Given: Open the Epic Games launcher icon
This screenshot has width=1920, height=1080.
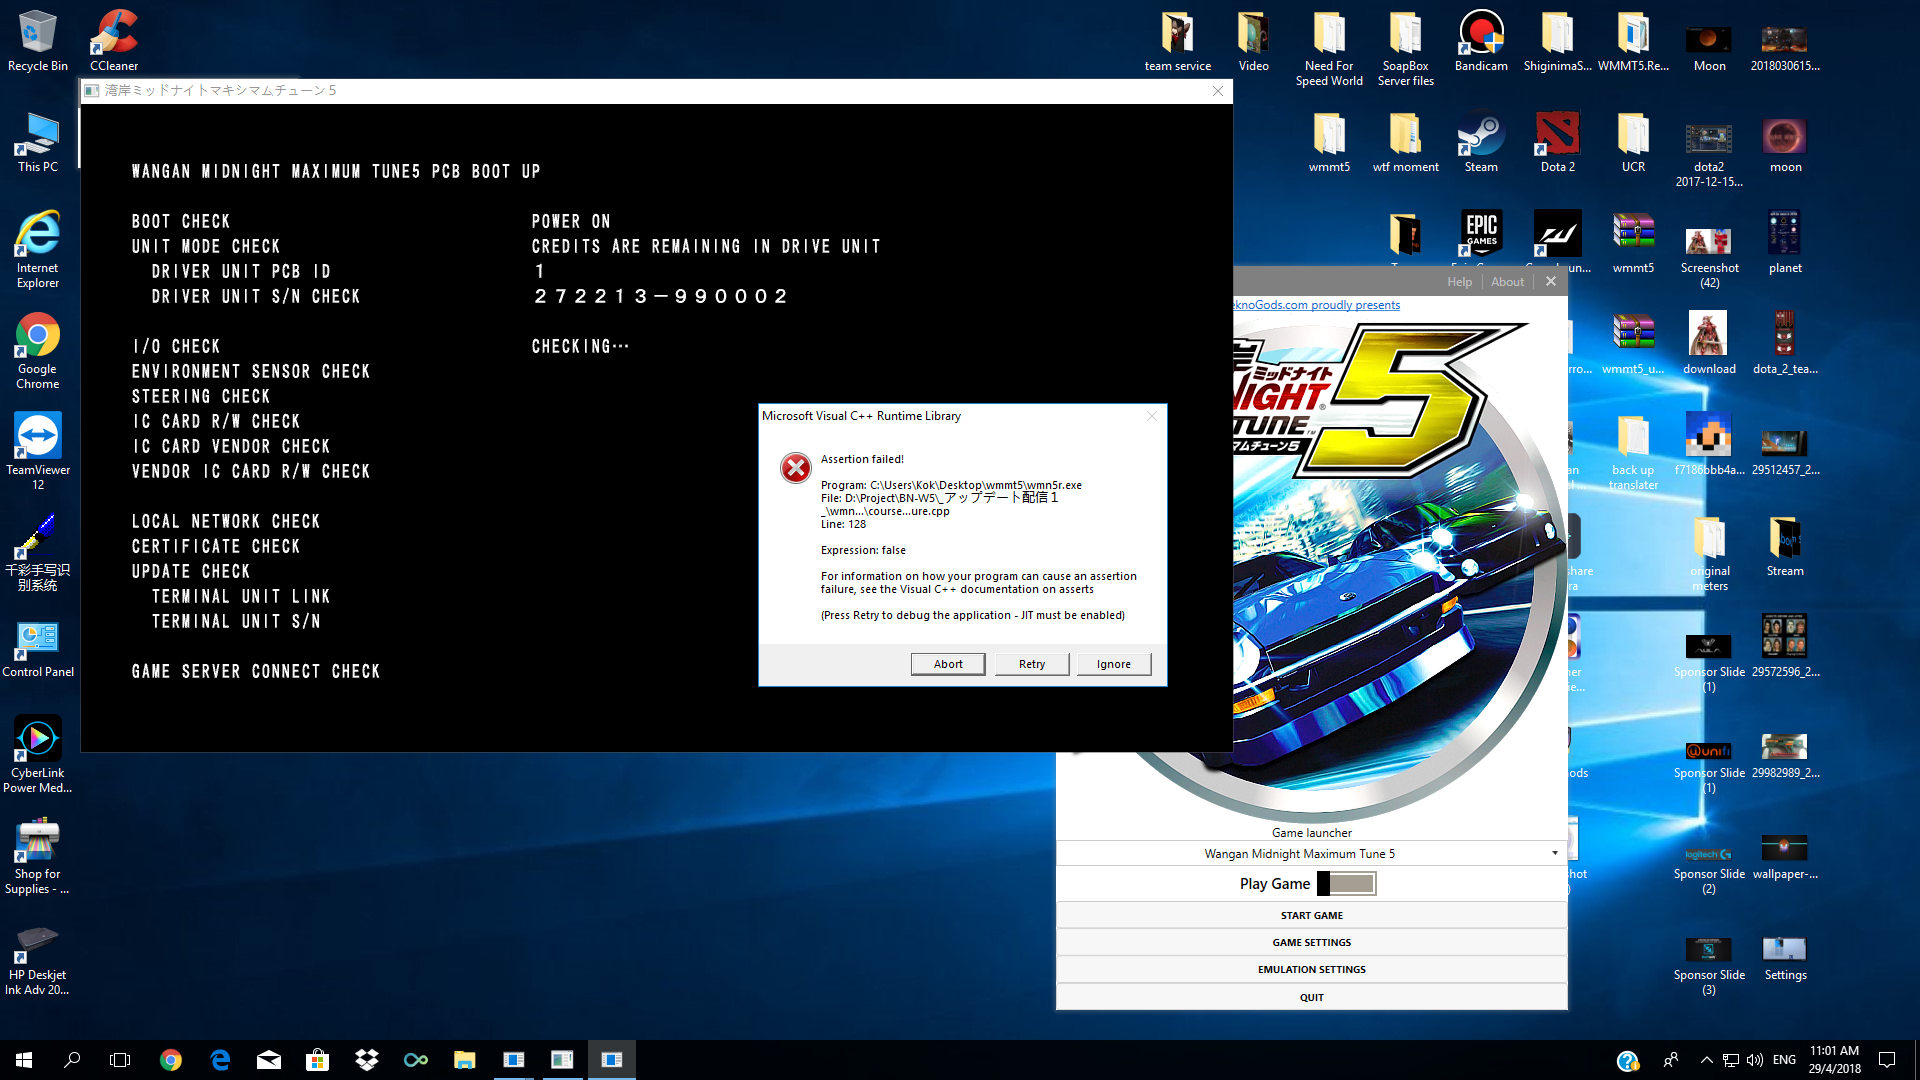Looking at the screenshot, I should 1481,234.
